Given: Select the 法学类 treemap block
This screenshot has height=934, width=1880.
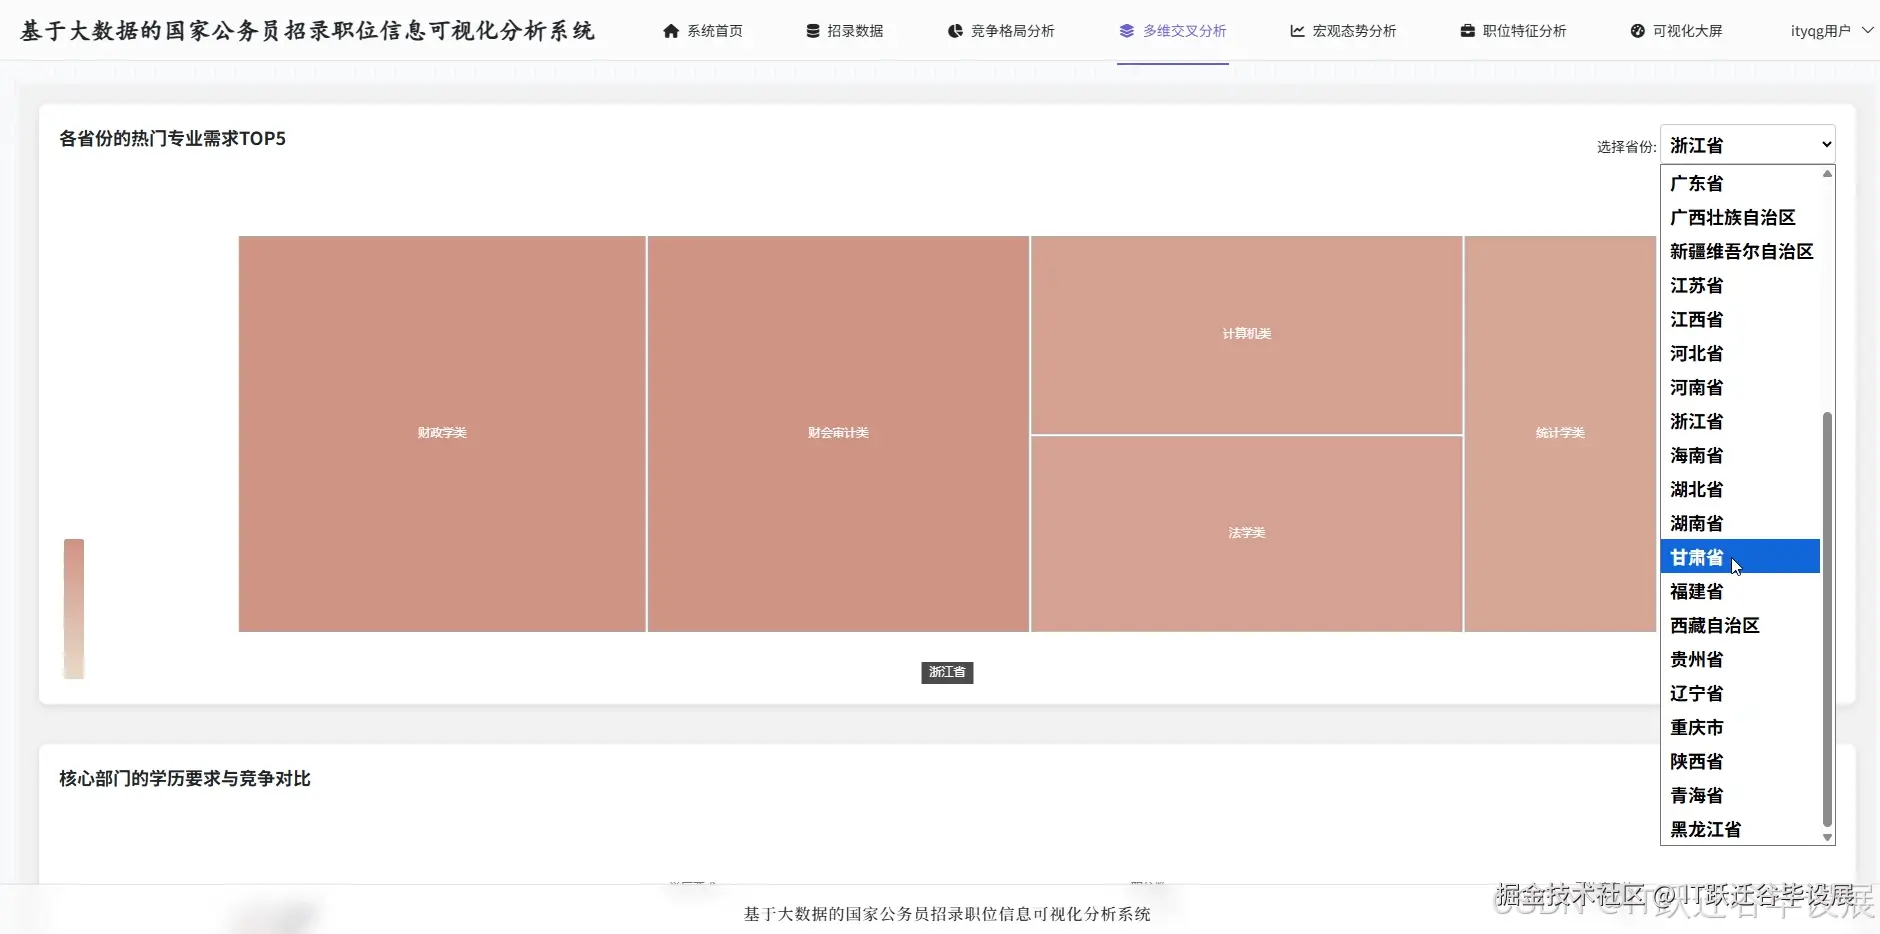Looking at the screenshot, I should pyautogui.click(x=1246, y=532).
